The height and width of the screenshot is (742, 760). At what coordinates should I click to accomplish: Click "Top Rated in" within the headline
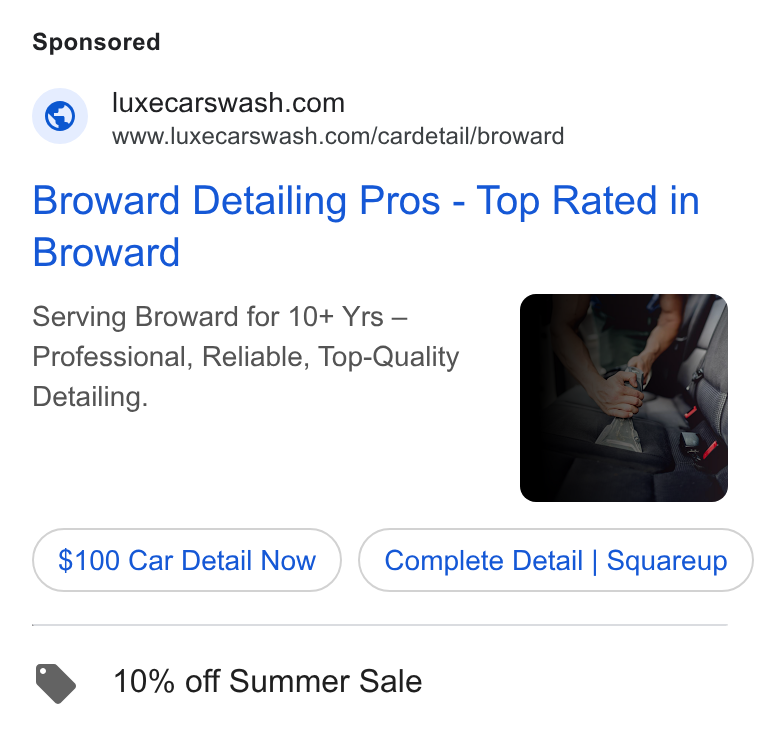click(588, 201)
